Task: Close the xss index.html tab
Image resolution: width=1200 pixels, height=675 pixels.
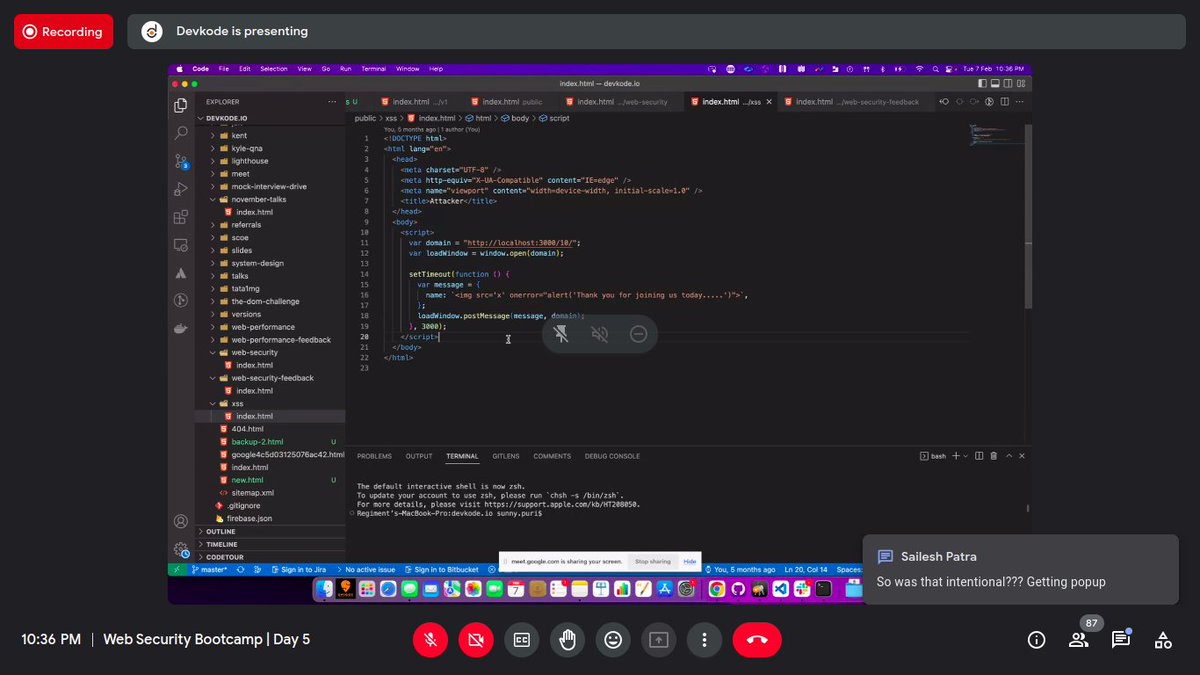Action: 770,102
